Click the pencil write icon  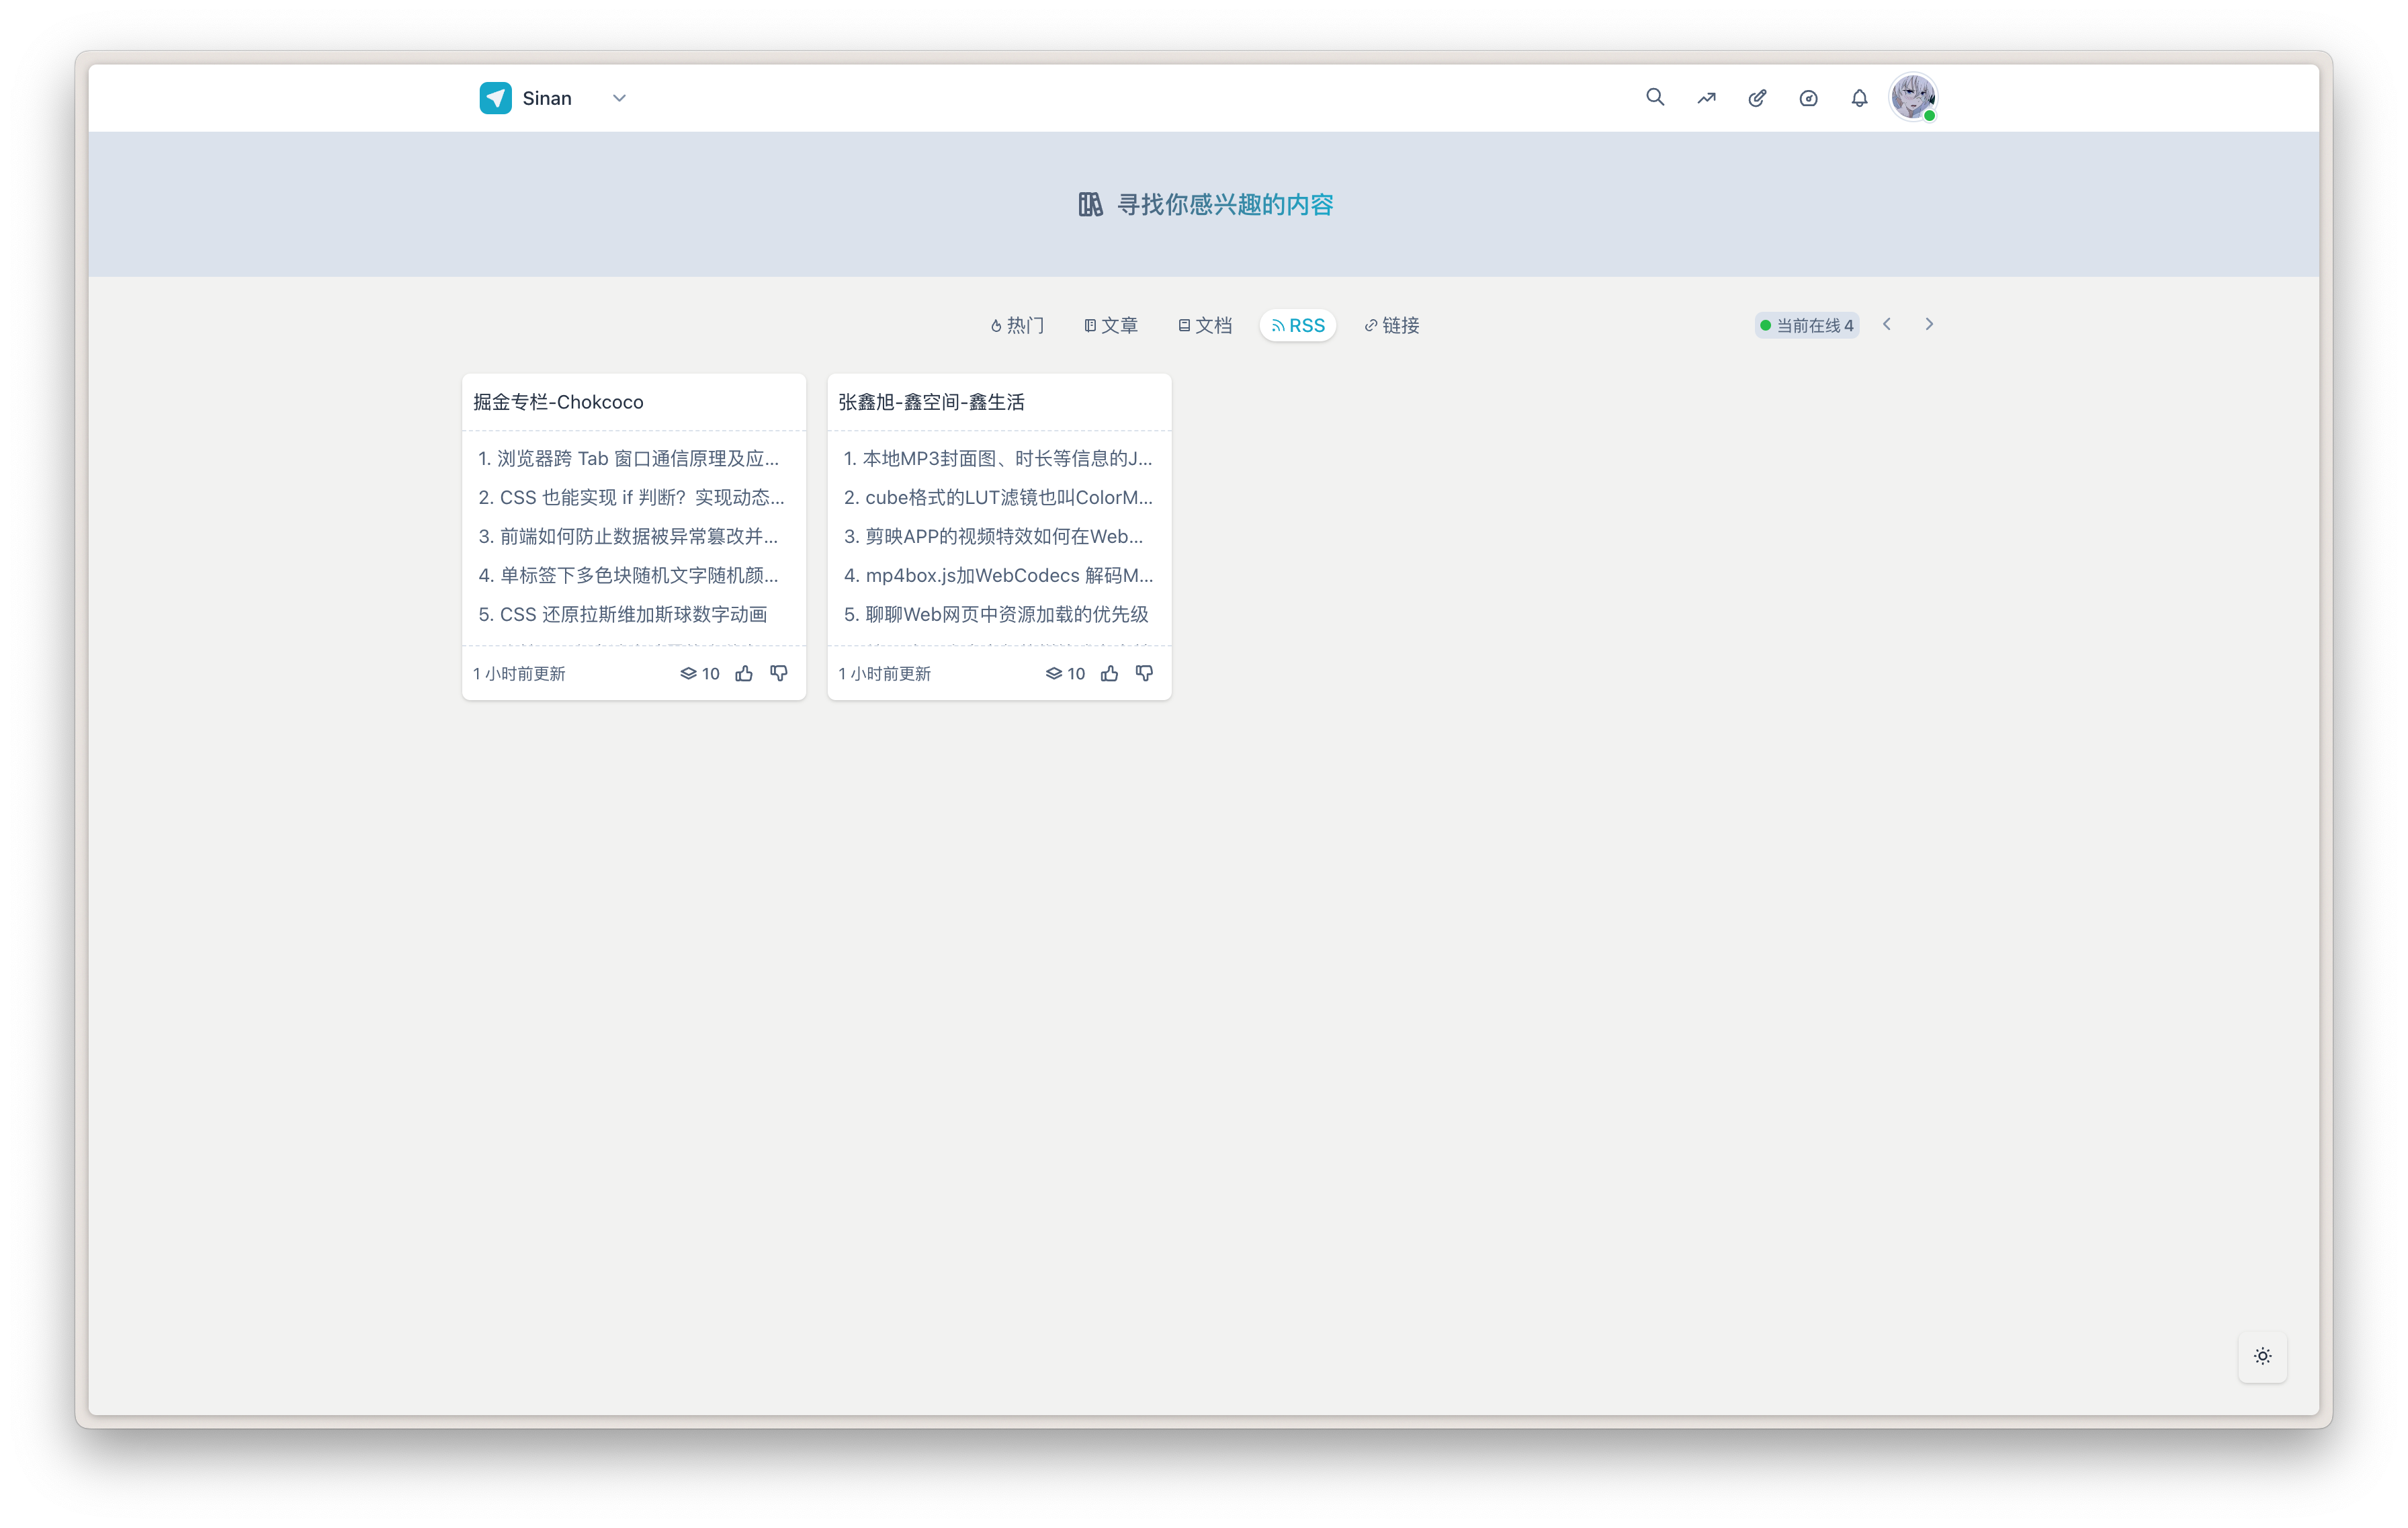pos(1757,98)
